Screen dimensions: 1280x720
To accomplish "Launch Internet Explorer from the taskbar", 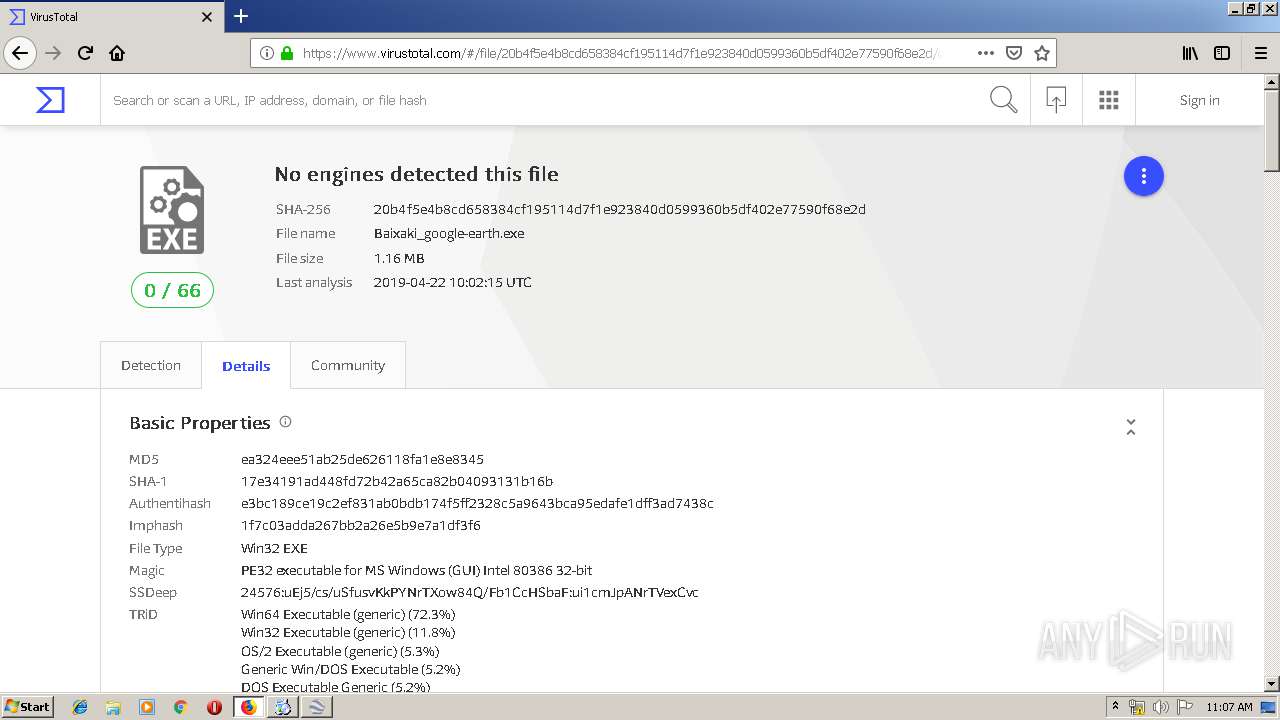I will [80, 707].
